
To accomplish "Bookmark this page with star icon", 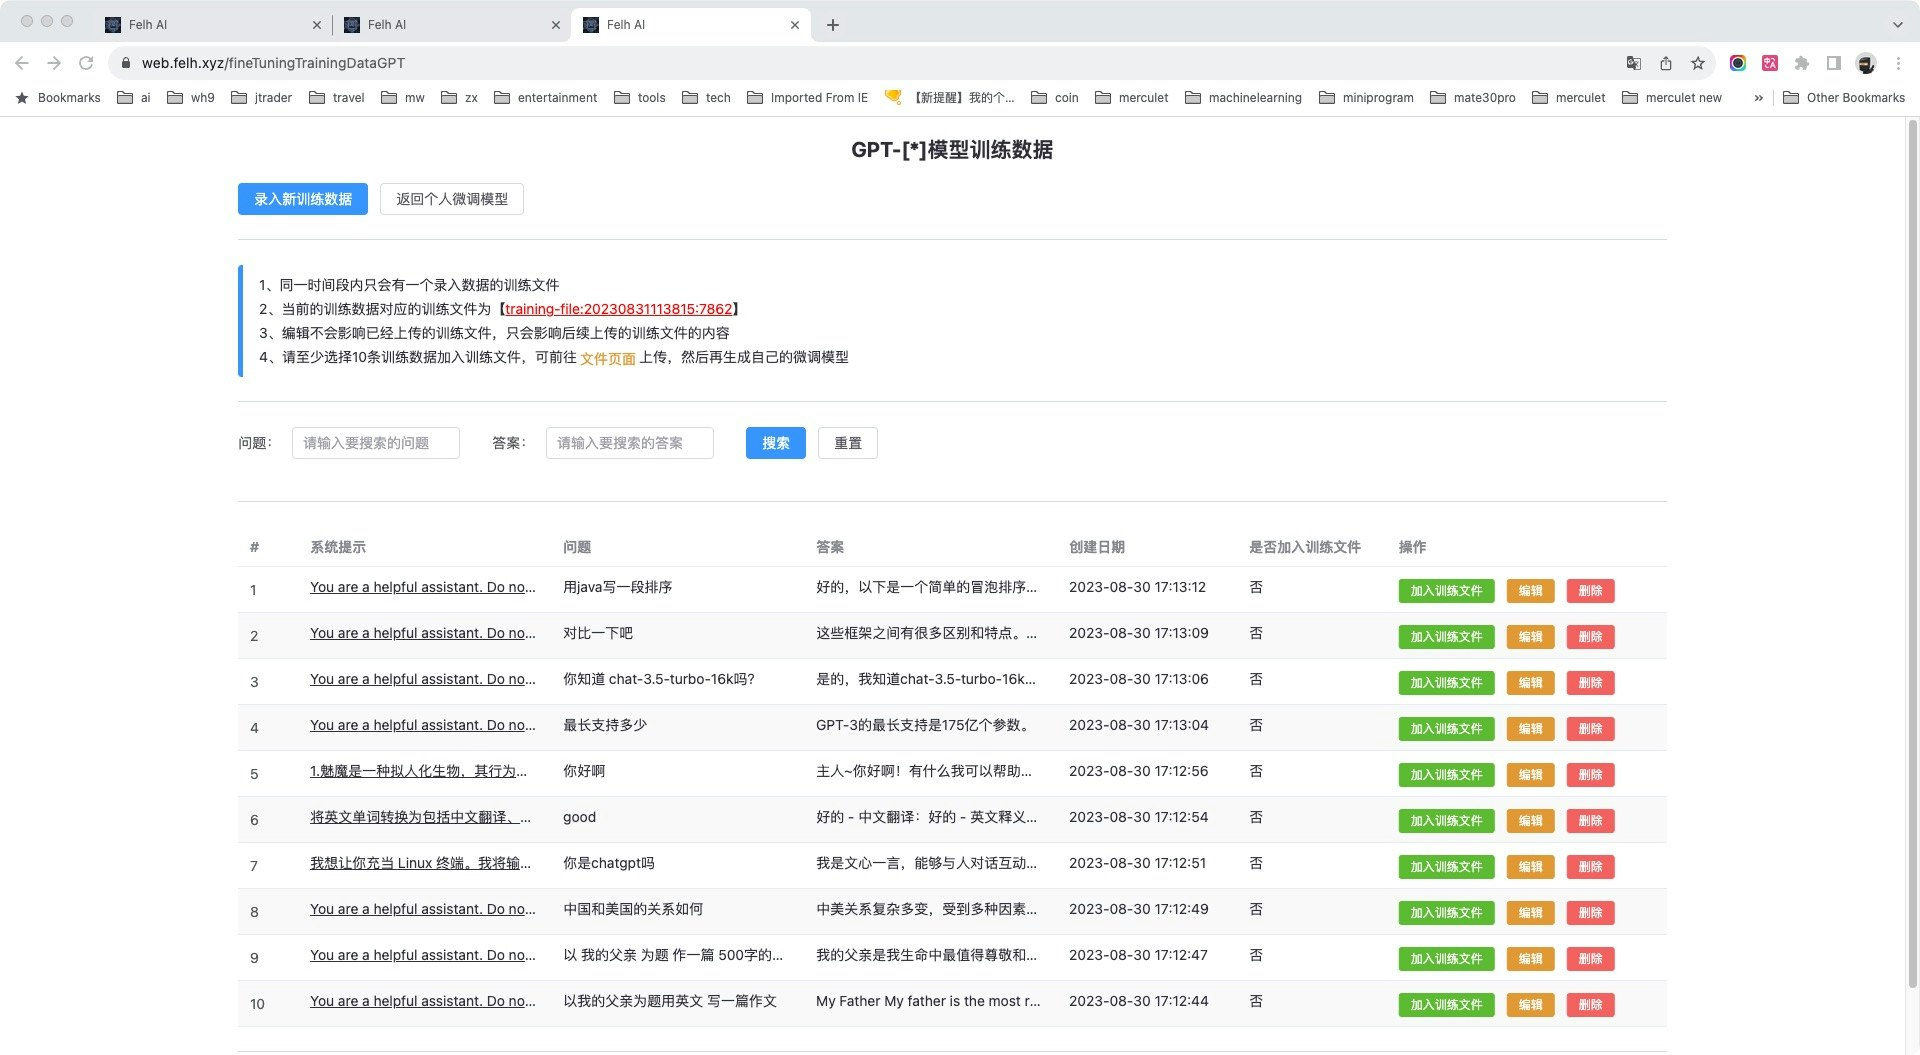I will click(x=1698, y=63).
